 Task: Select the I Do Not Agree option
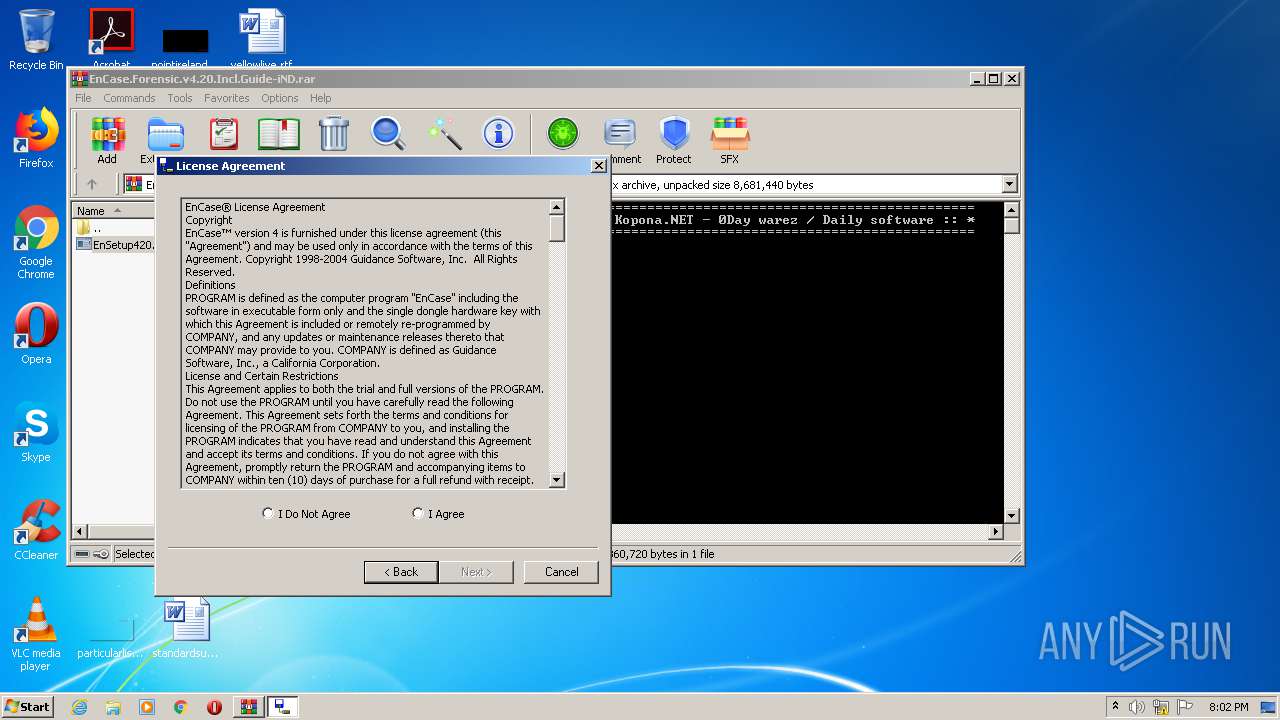pyautogui.click(x=307, y=514)
